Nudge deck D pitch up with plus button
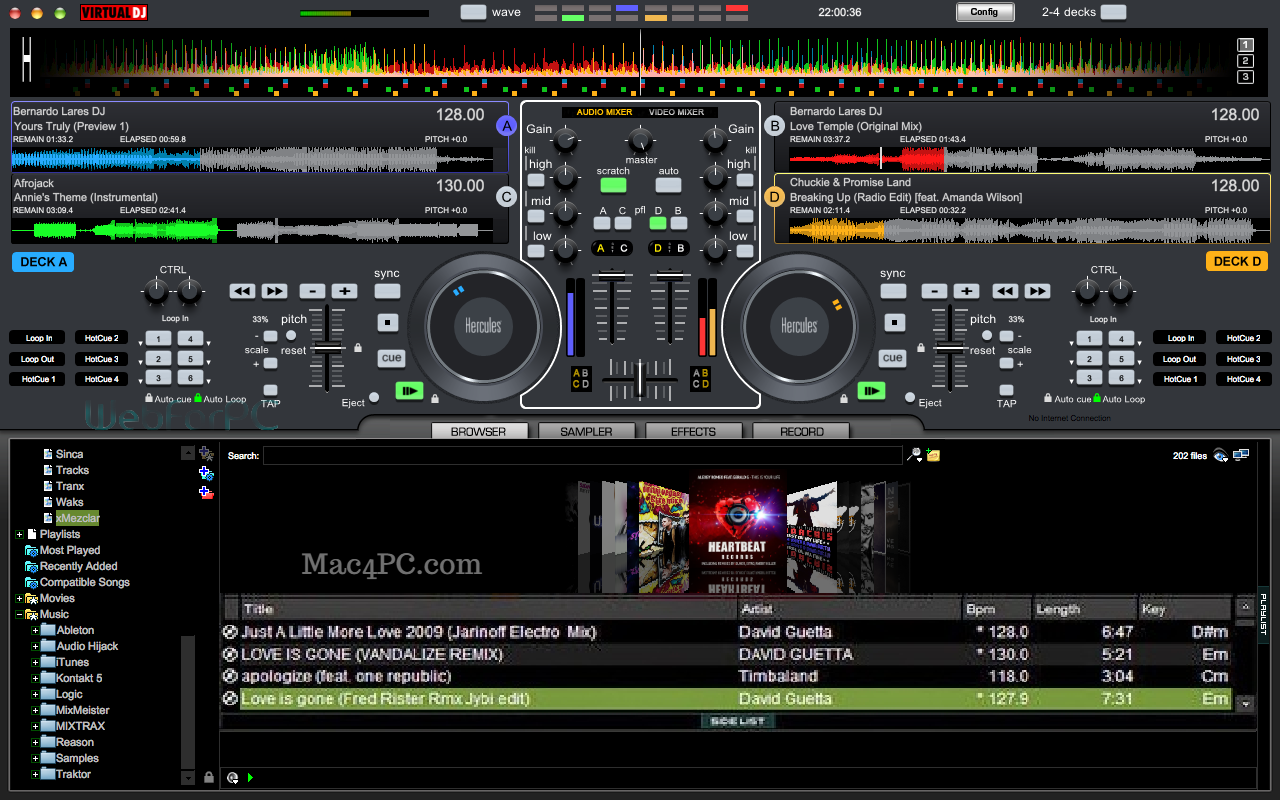Image resolution: width=1280 pixels, height=800 pixels. (966, 291)
